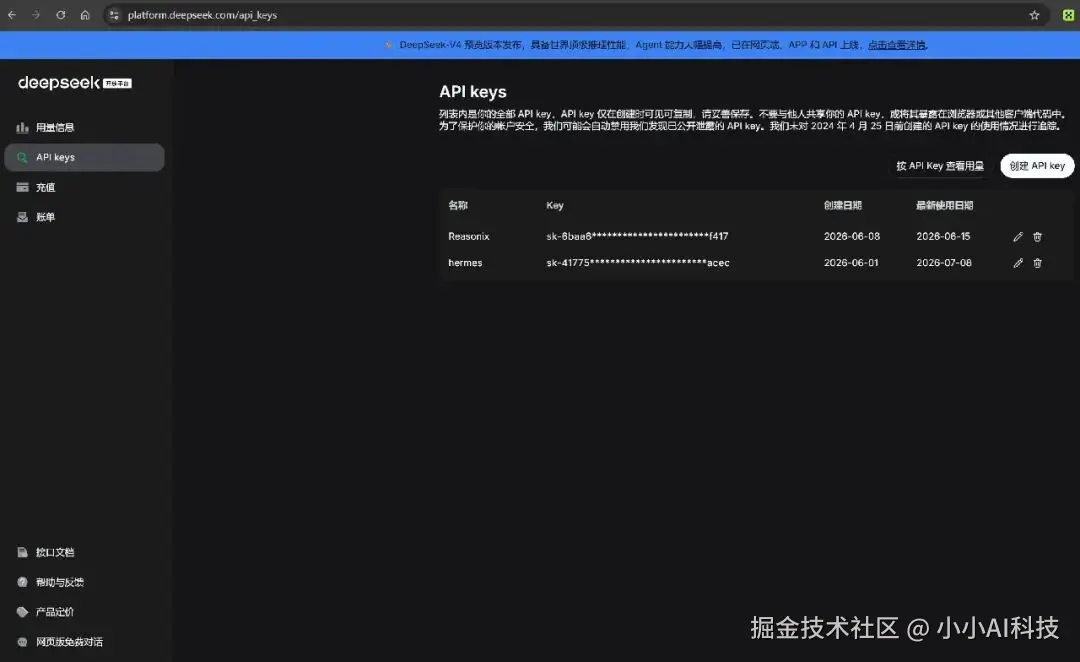
Task: Click the 创建日期 column header
Action: (842, 205)
